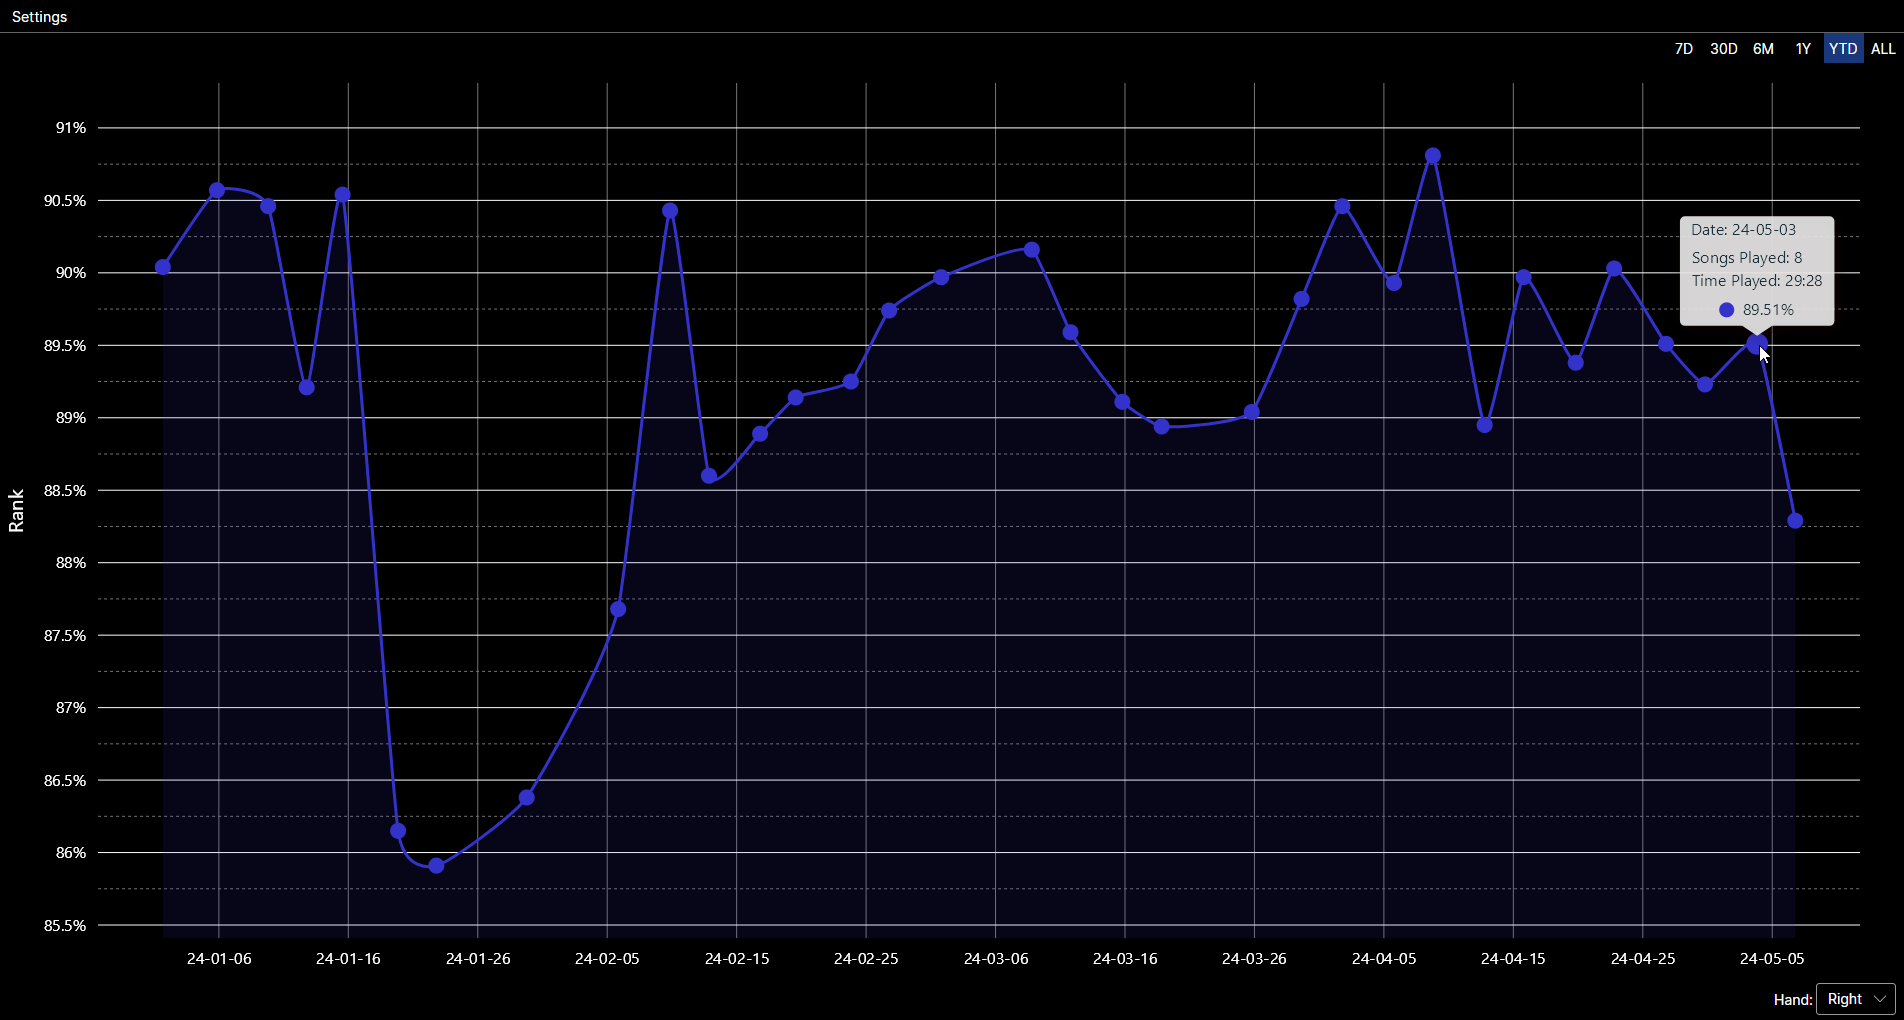Click the tooltip's 'Songs Played: 8' text
Image resolution: width=1904 pixels, height=1020 pixels.
[x=1747, y=257]
